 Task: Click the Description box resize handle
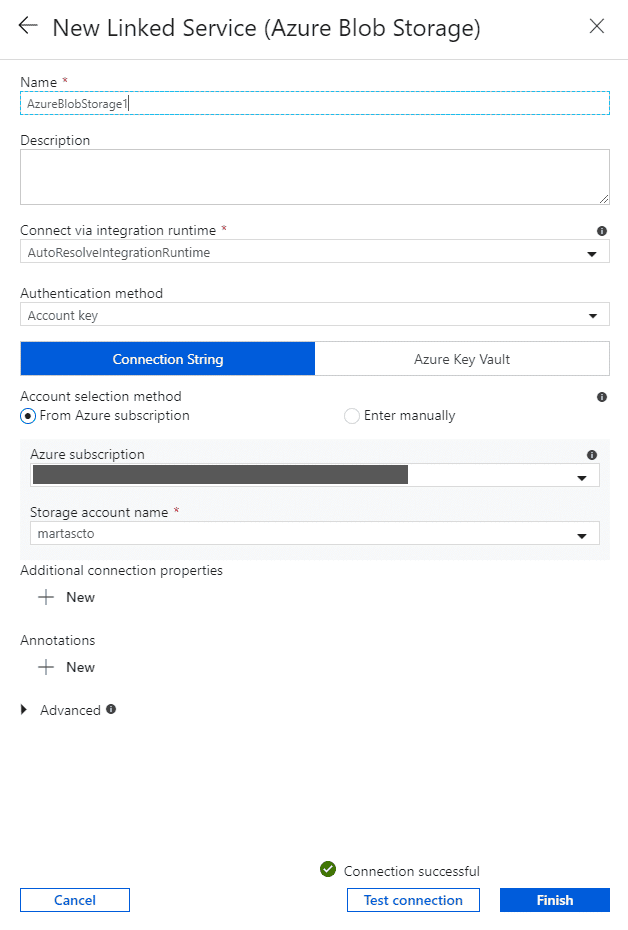[604, 199]
